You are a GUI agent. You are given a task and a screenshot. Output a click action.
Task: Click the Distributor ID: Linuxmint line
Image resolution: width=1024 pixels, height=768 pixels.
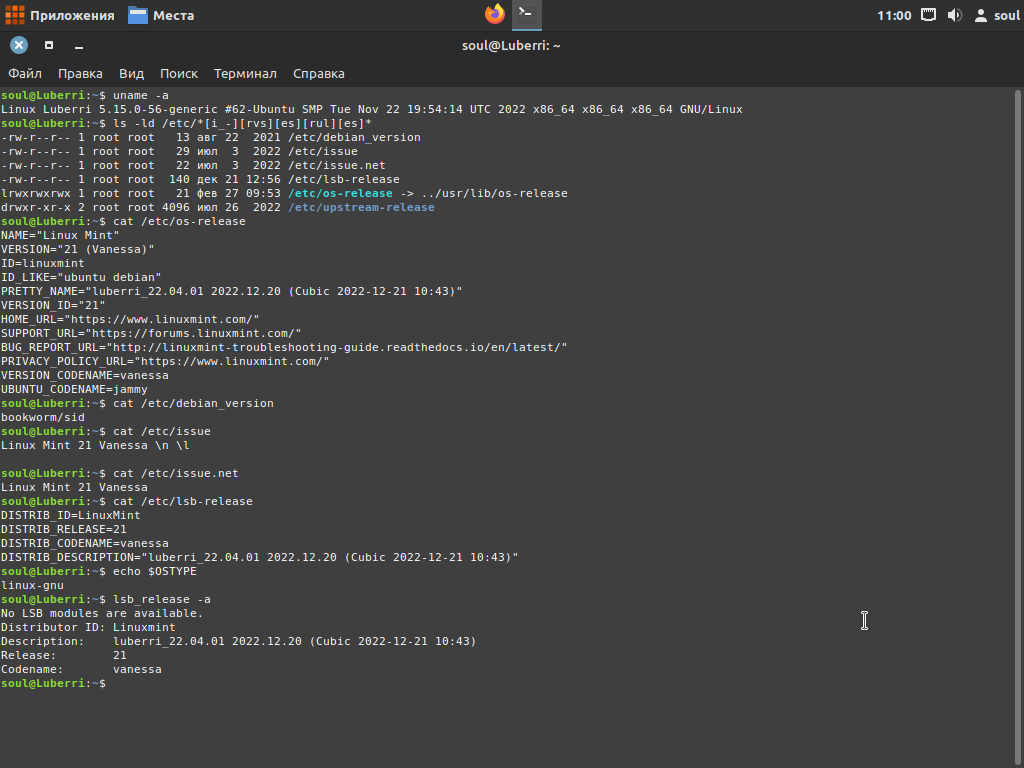88,627
